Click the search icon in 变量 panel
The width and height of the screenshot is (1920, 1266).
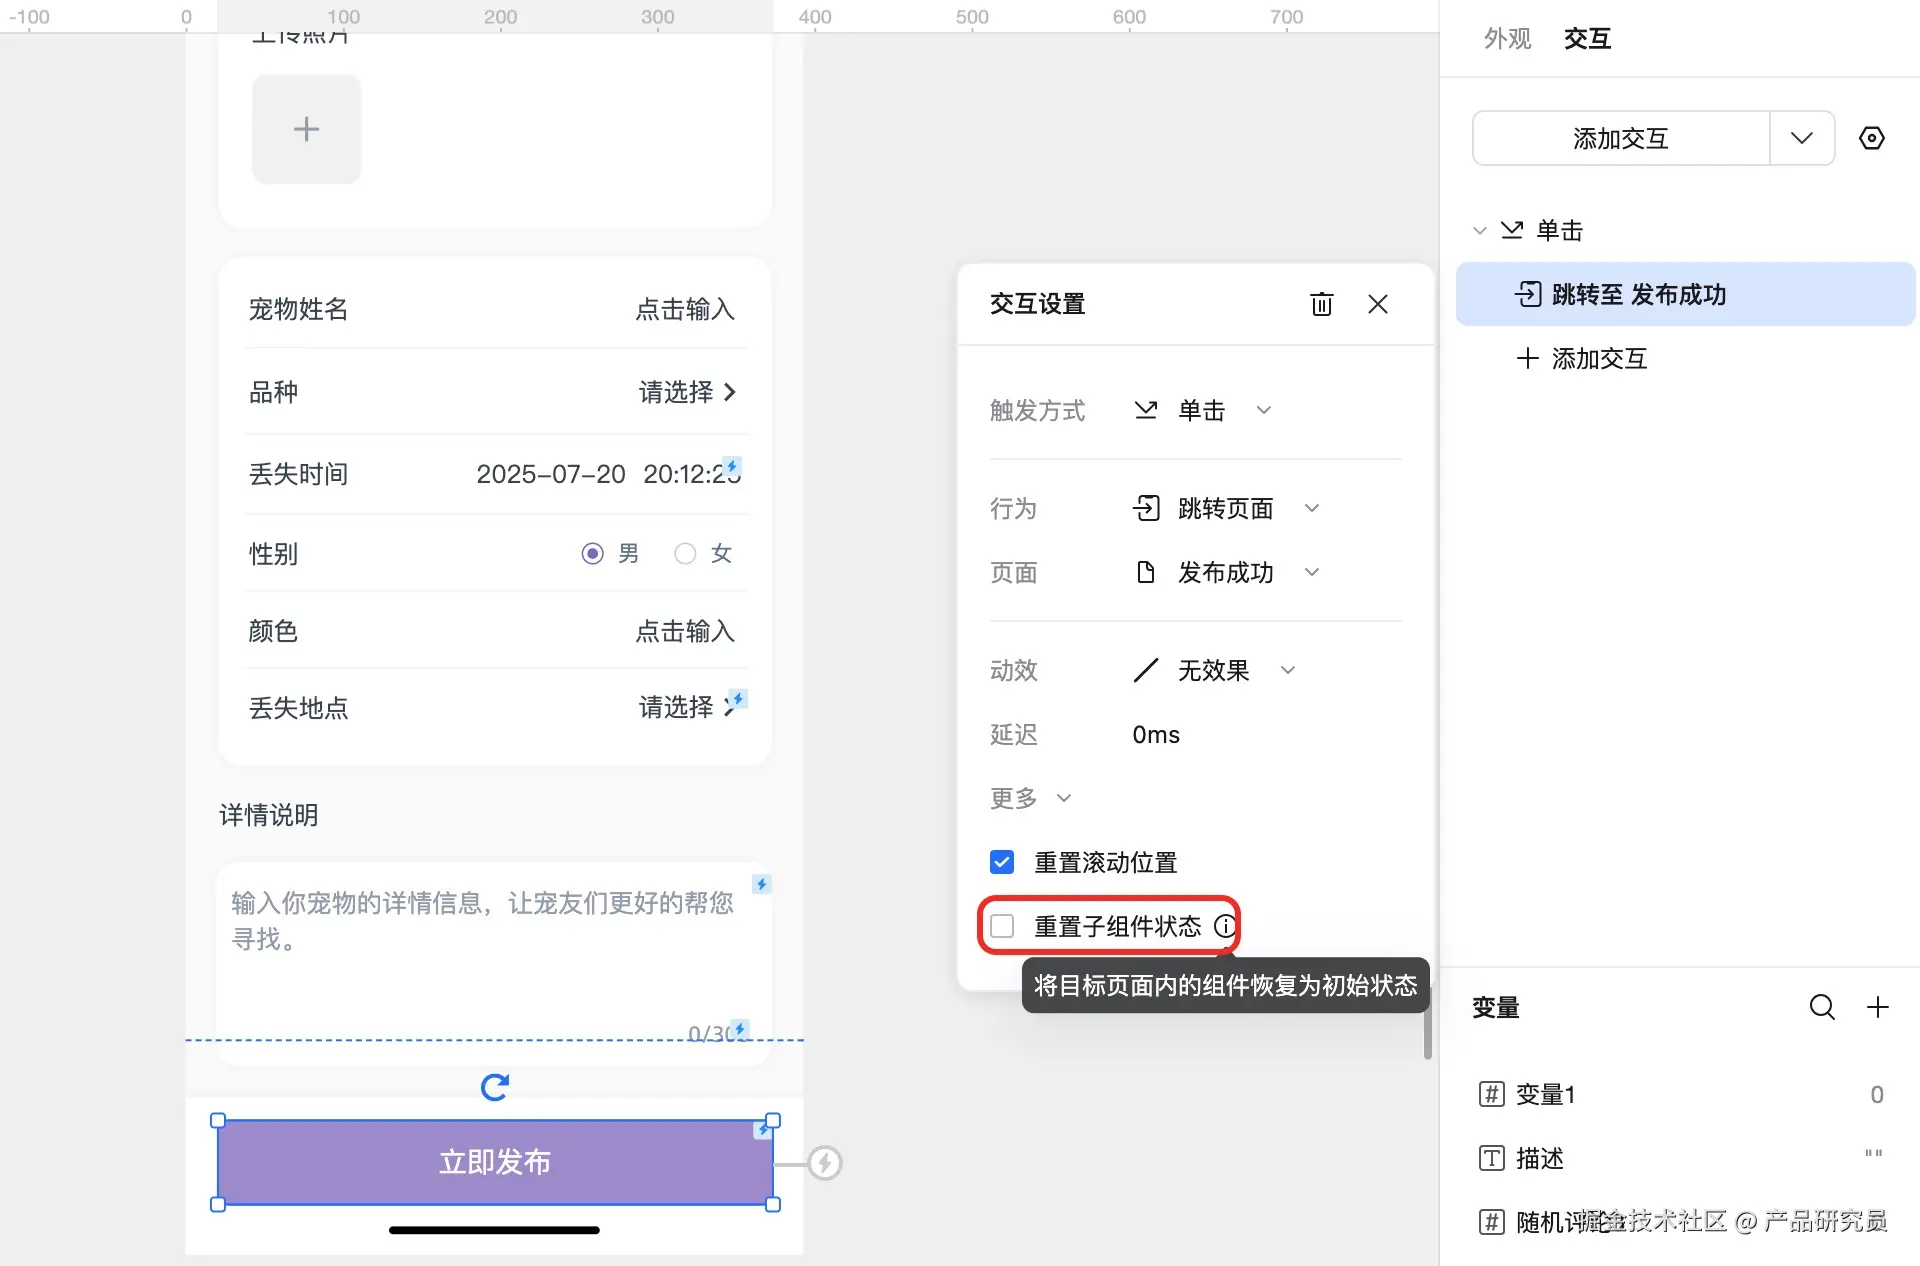1821,1007
